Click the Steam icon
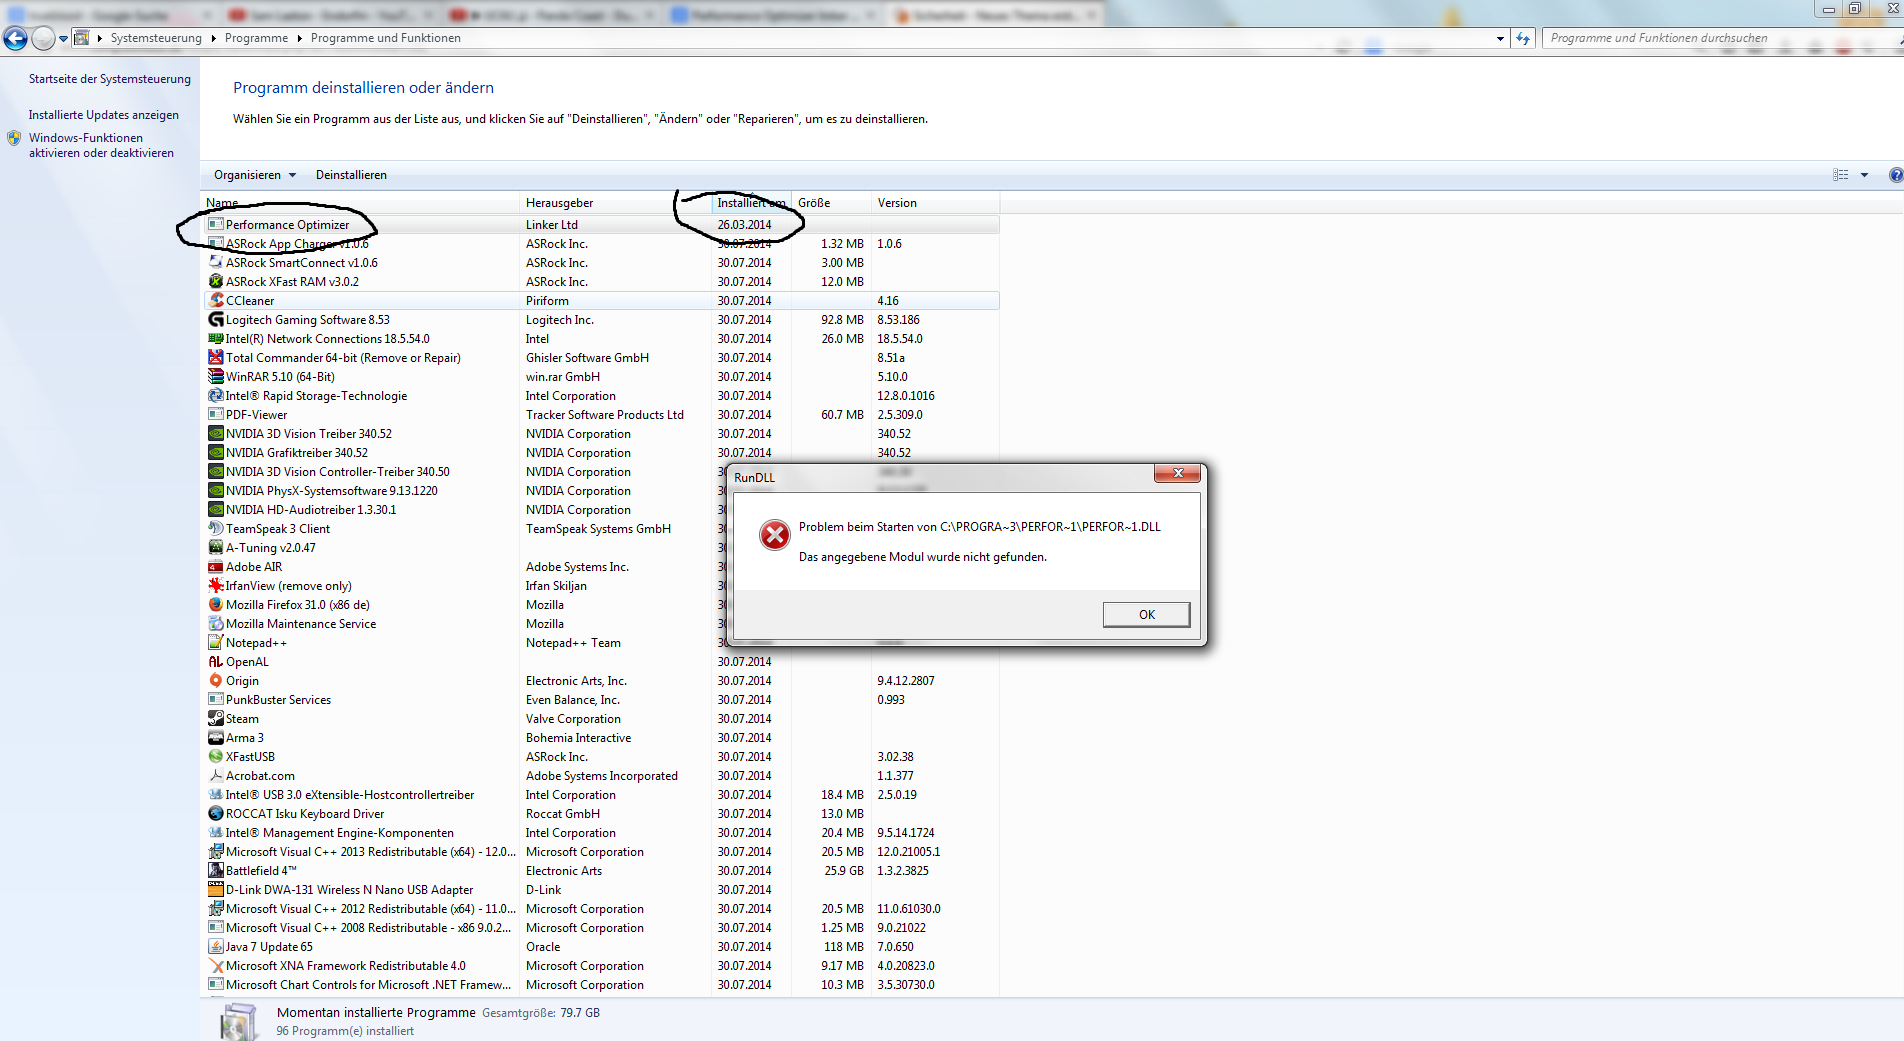 tap(216, 719)
